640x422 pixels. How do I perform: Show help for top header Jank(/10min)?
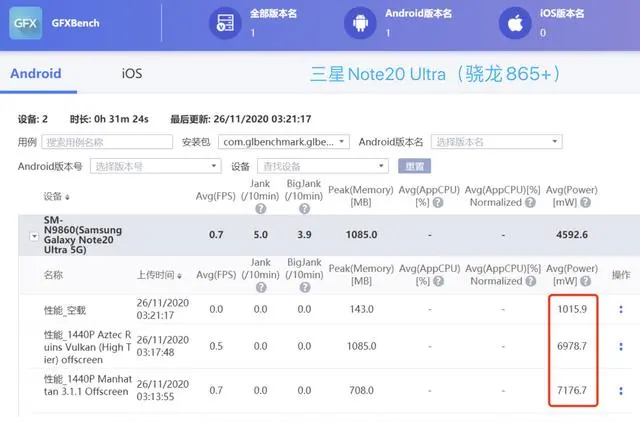point(260,209)
